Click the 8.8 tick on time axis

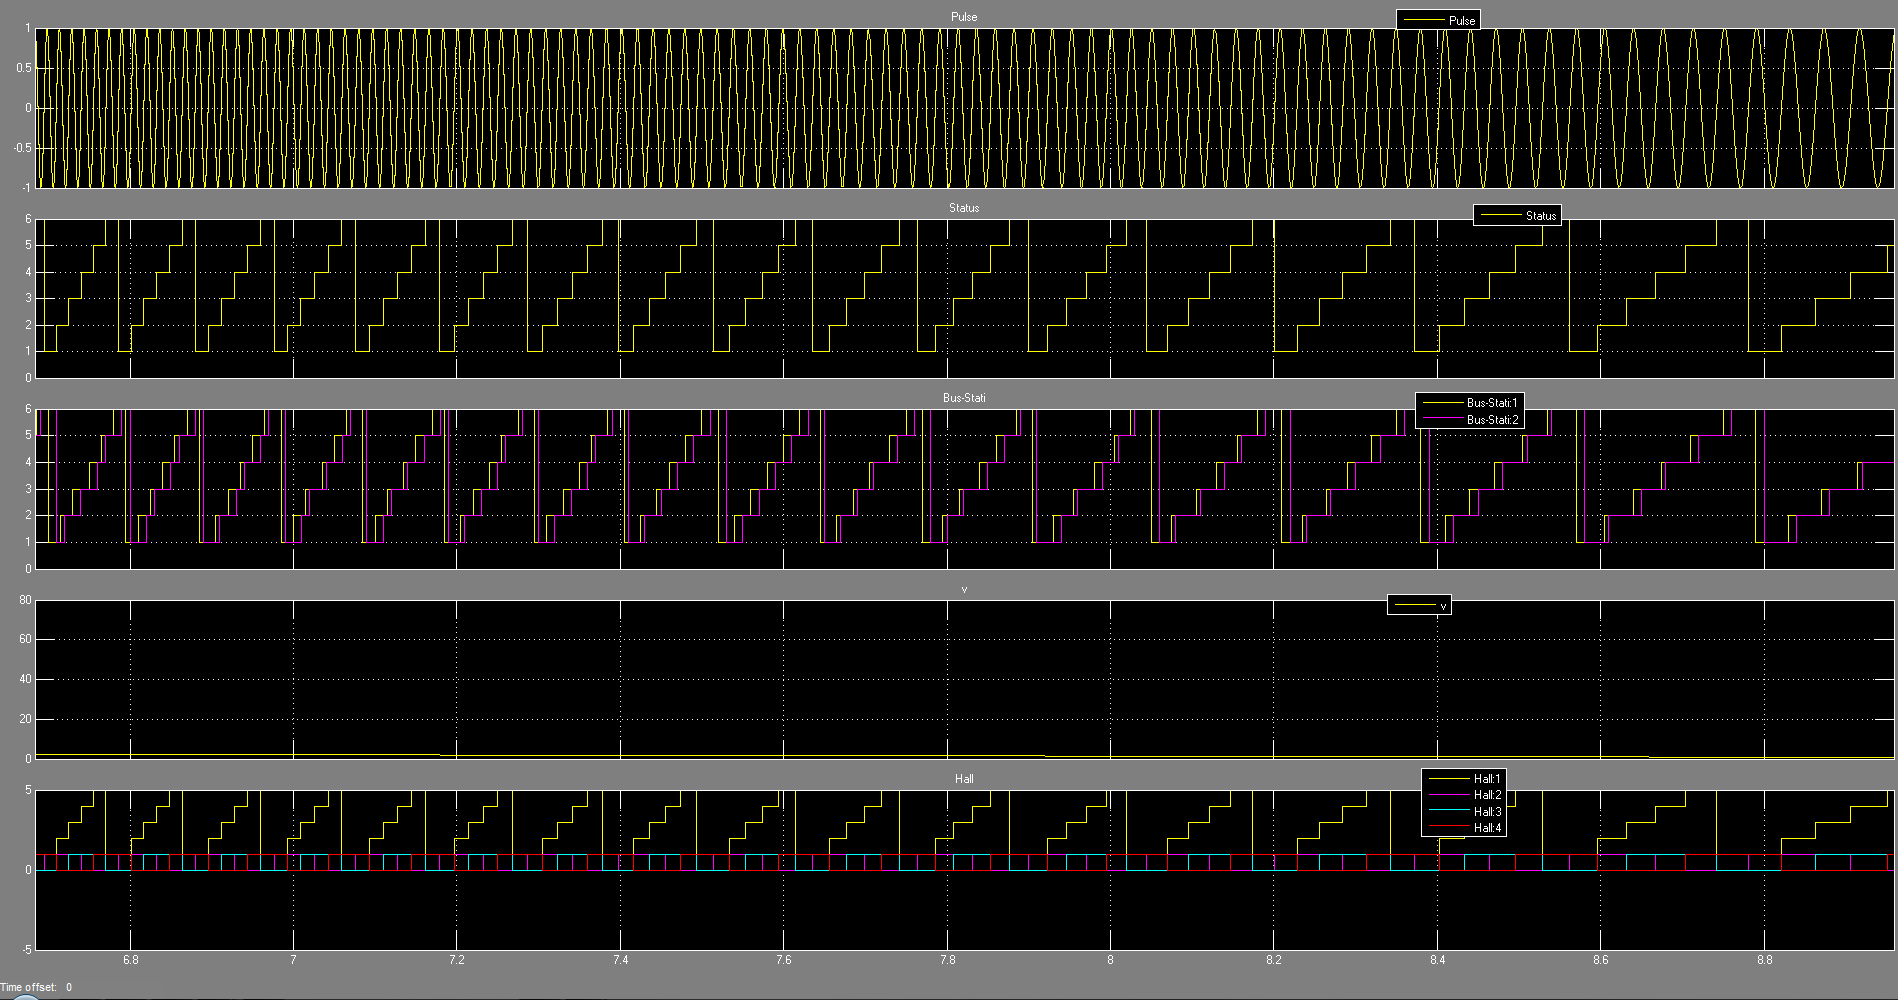pos(1764,960)
